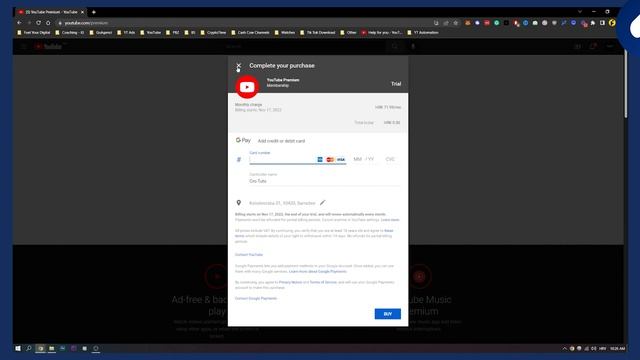Open the Contact Google Payments link
This screenshot has height=360, width=640.
pos(256,298)
